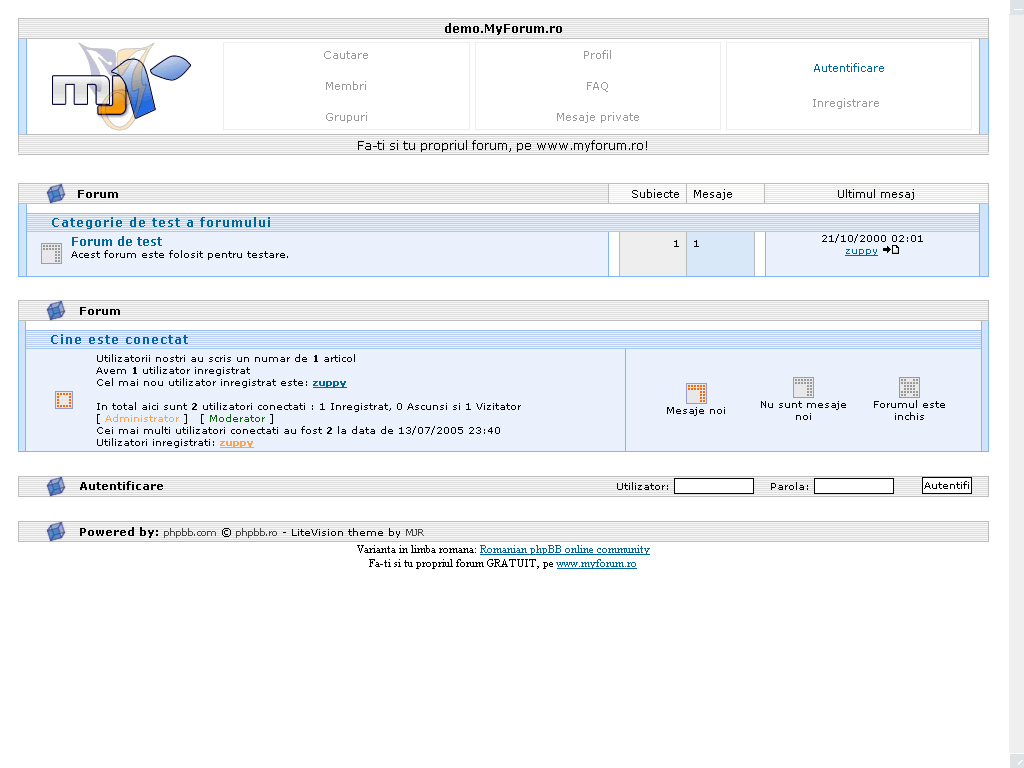Open the Cautare menu item

click(x=346, y=55)
